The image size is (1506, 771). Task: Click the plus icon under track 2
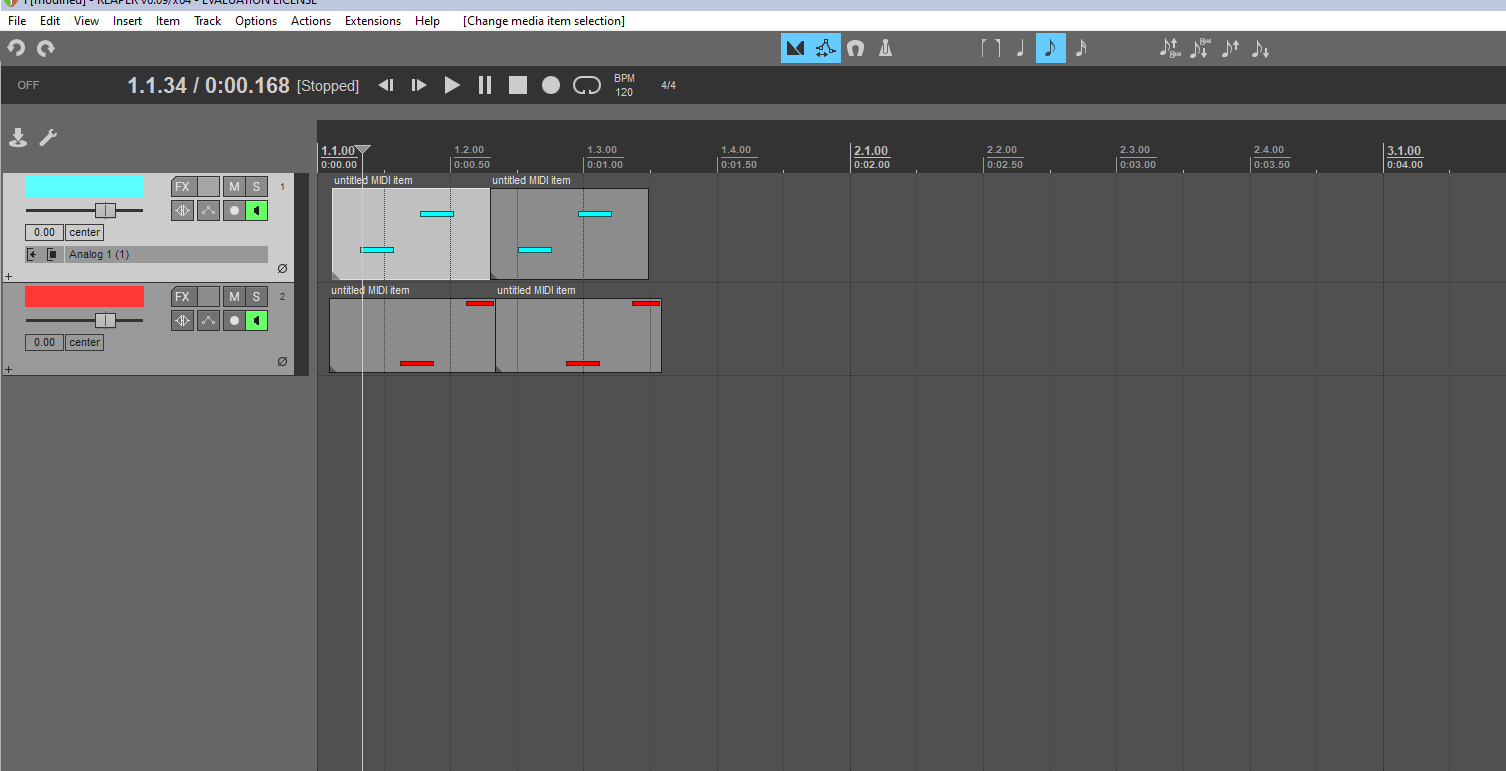pyautogui.click(x=8, y=369)
